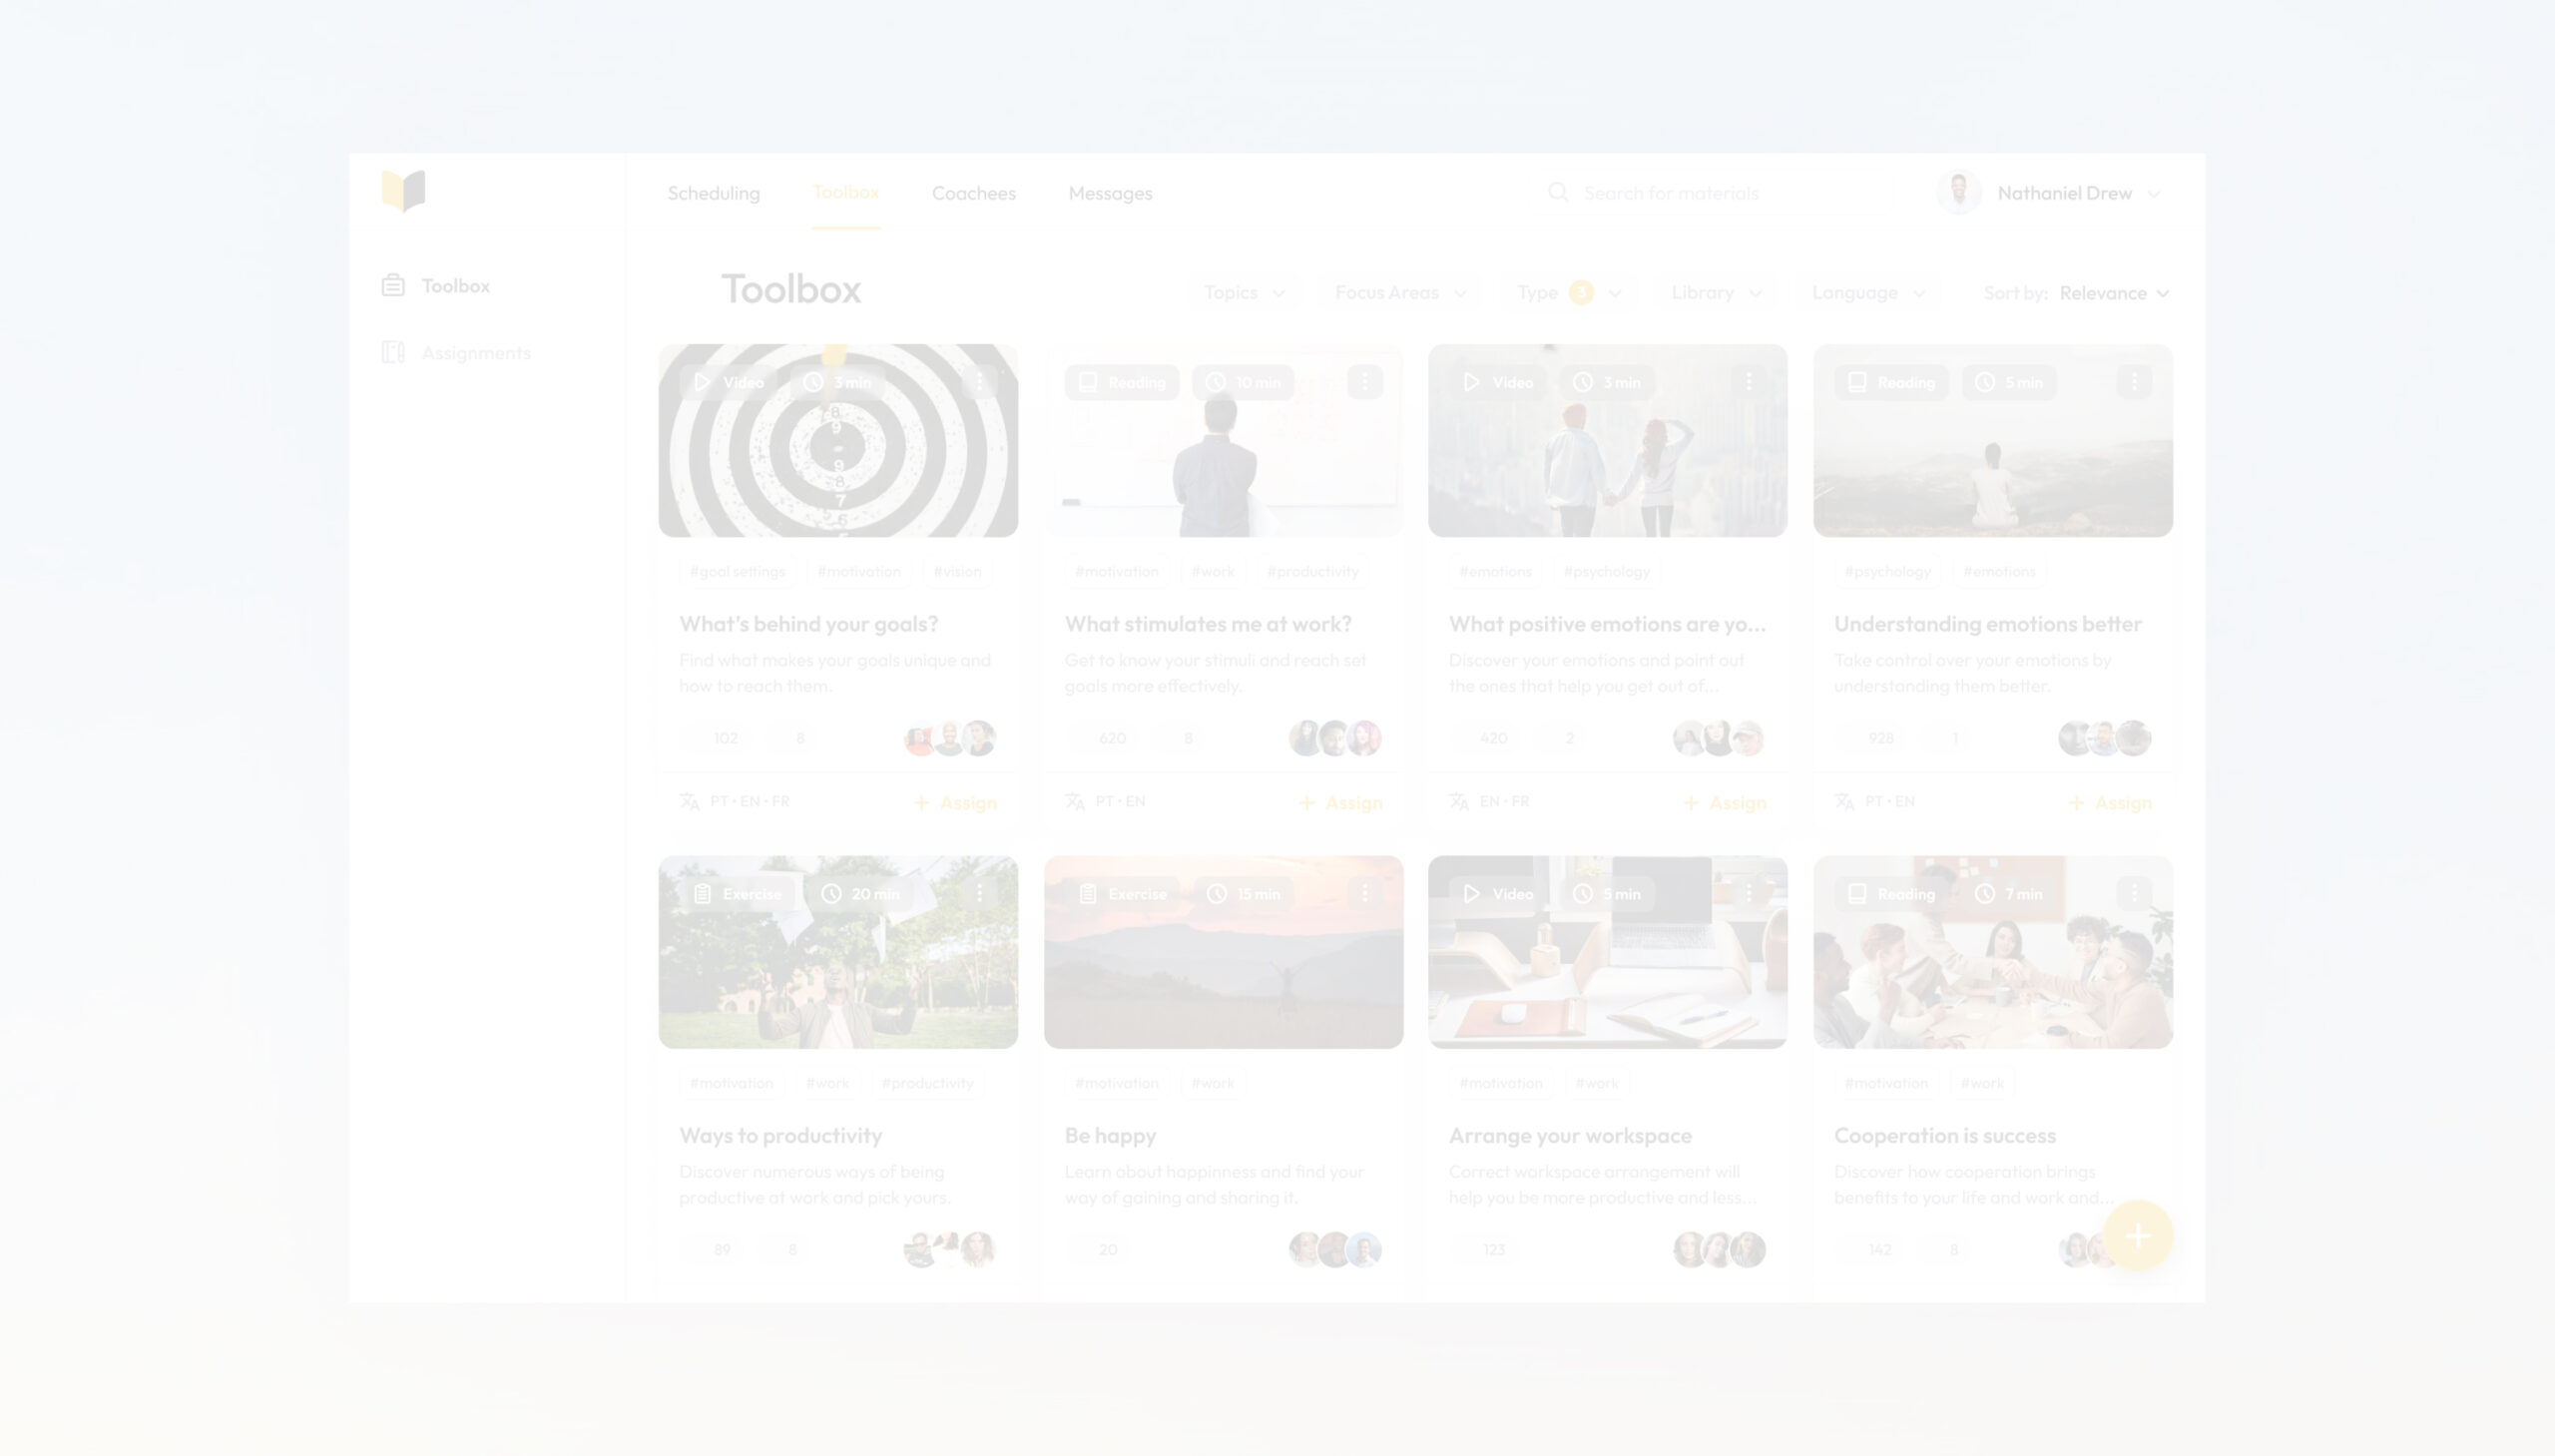Click the #productivity tag on Ways to productivity card
Image resolution: width=2555 pixels, height=1456 pixels.
tap(927, 1083)
